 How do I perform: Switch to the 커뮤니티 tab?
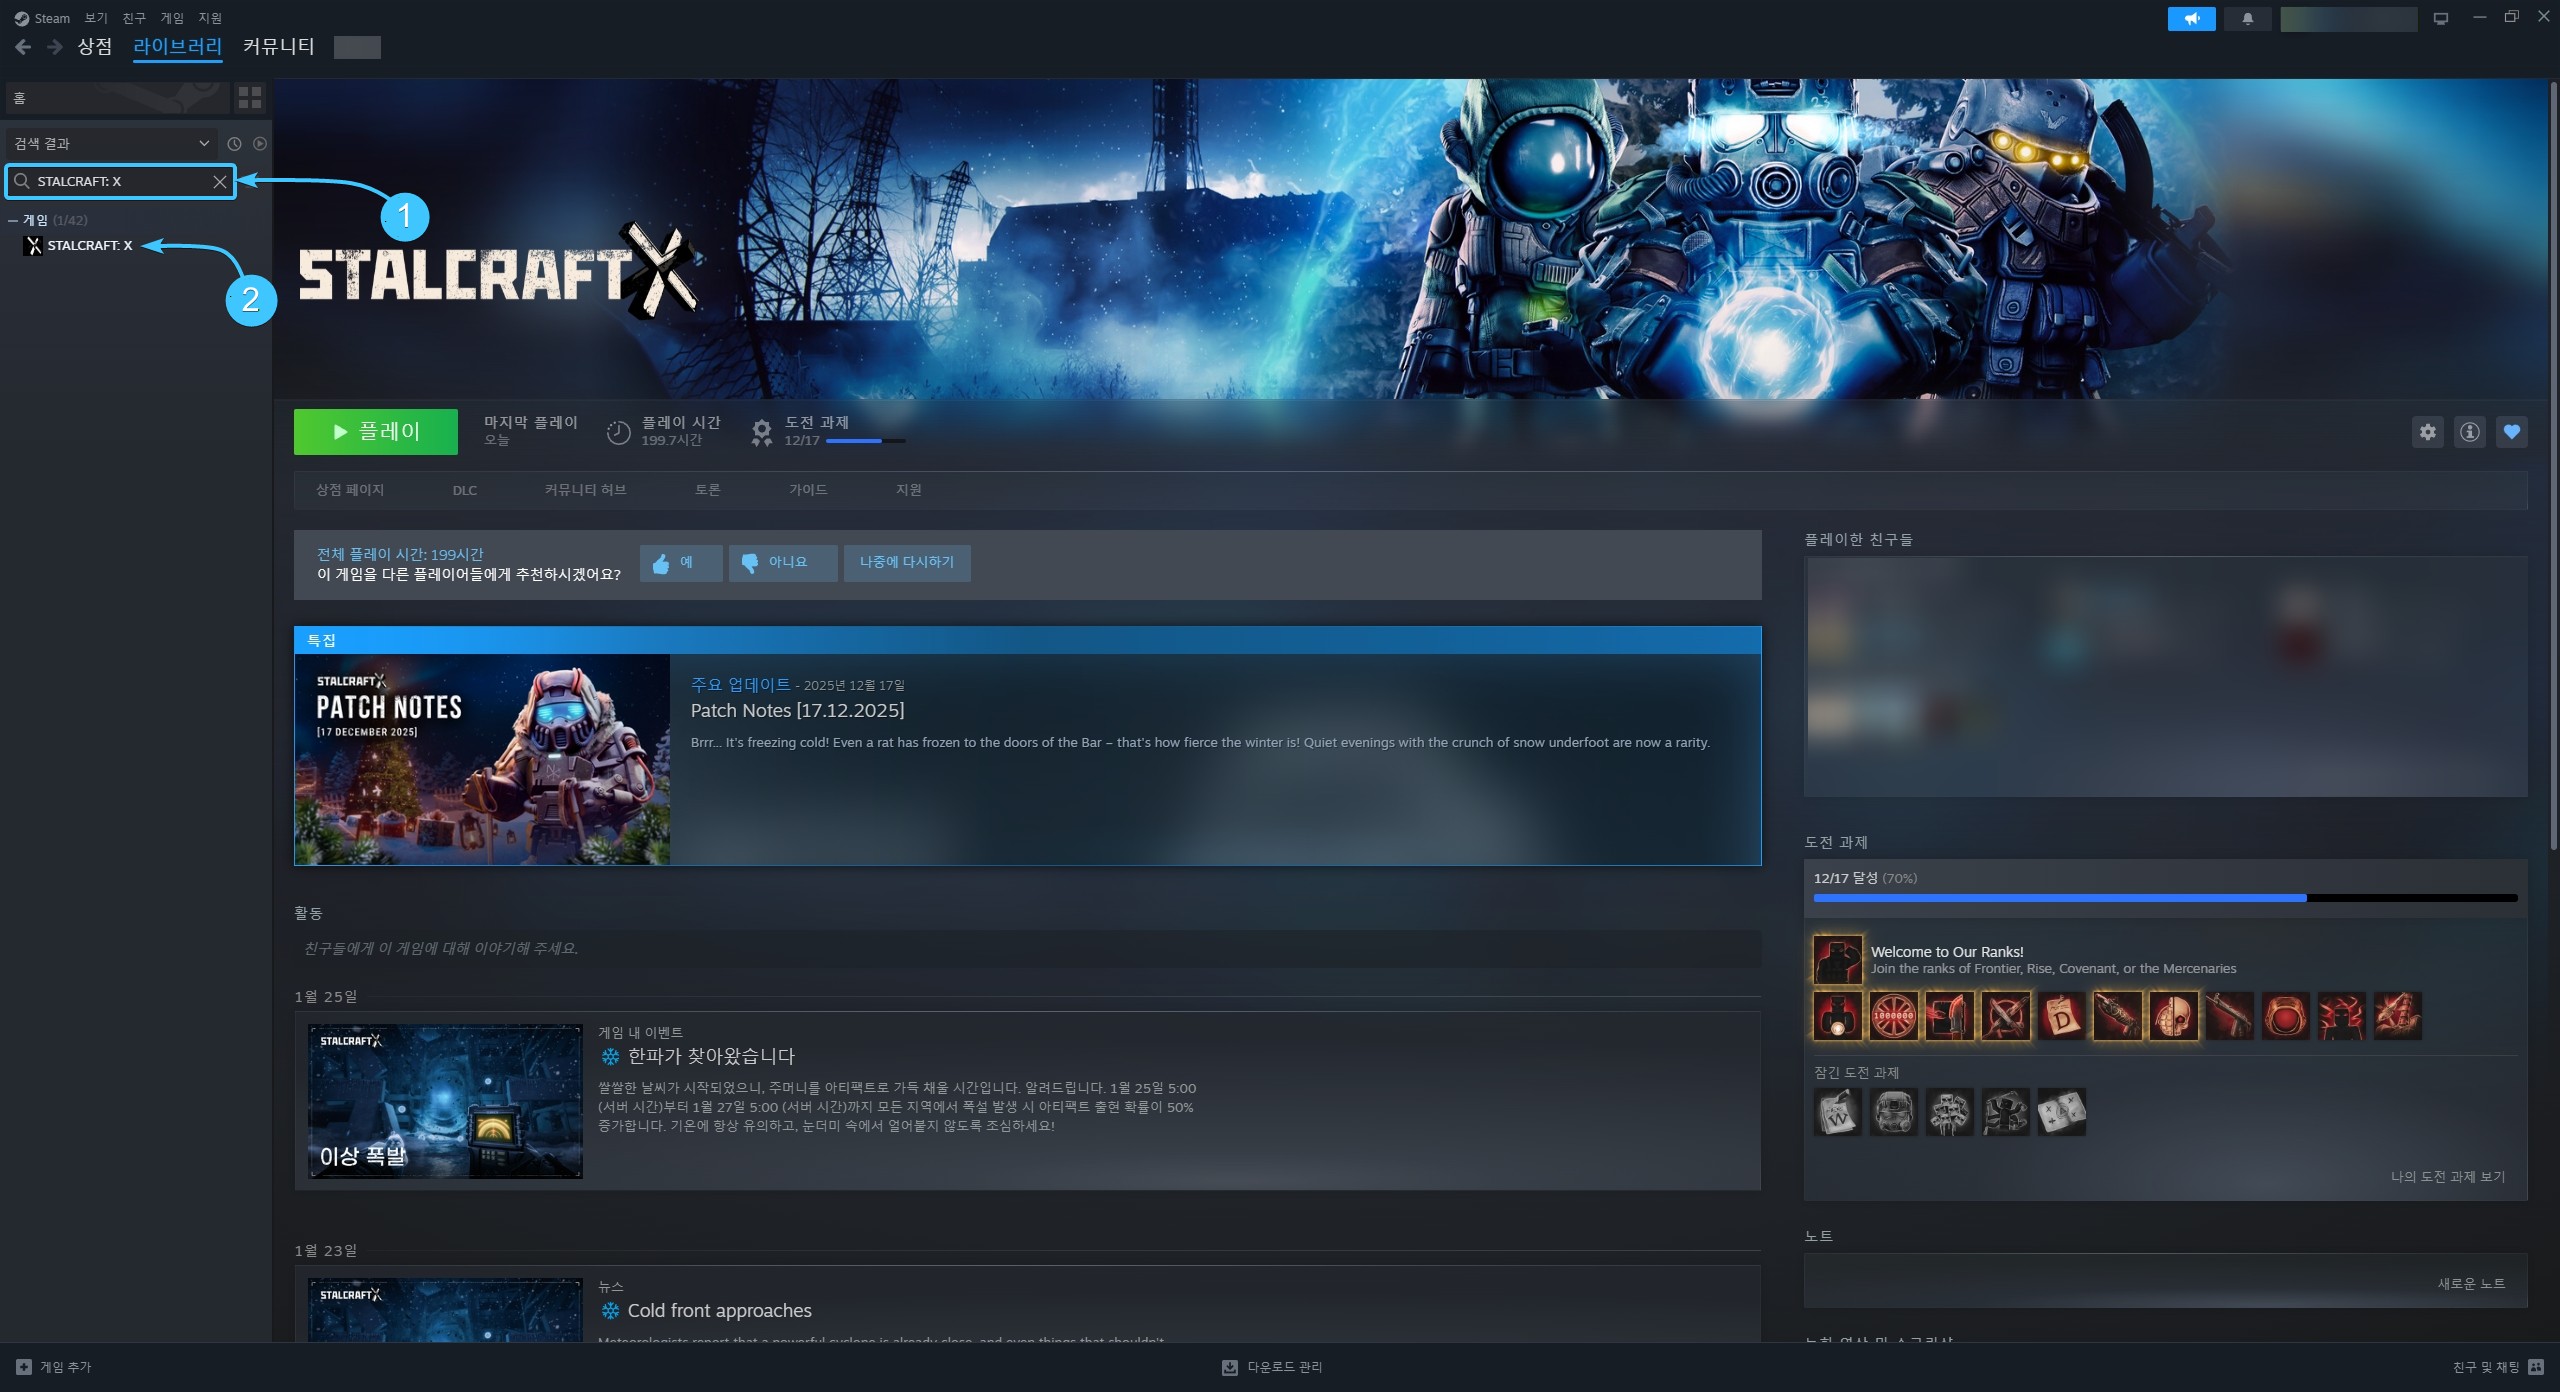[x=278, y=47]
